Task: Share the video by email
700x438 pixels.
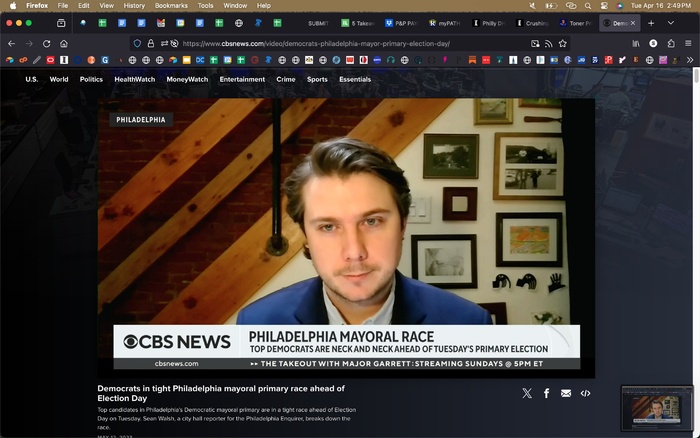Action: 566,393
